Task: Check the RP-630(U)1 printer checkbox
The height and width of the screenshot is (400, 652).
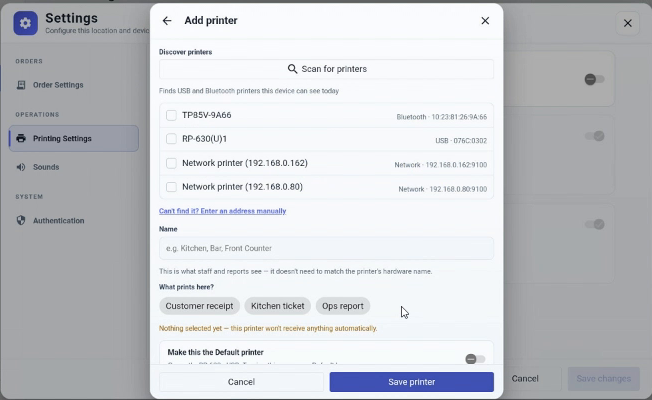Action: (171, 139)
